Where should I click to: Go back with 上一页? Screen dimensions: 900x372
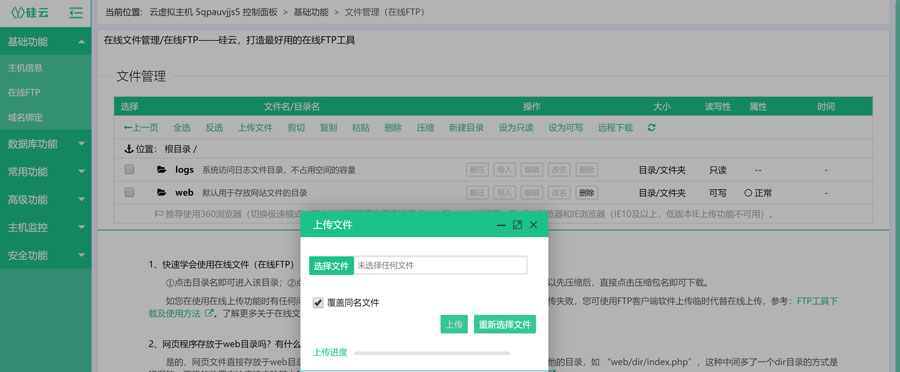click(141, 127)
